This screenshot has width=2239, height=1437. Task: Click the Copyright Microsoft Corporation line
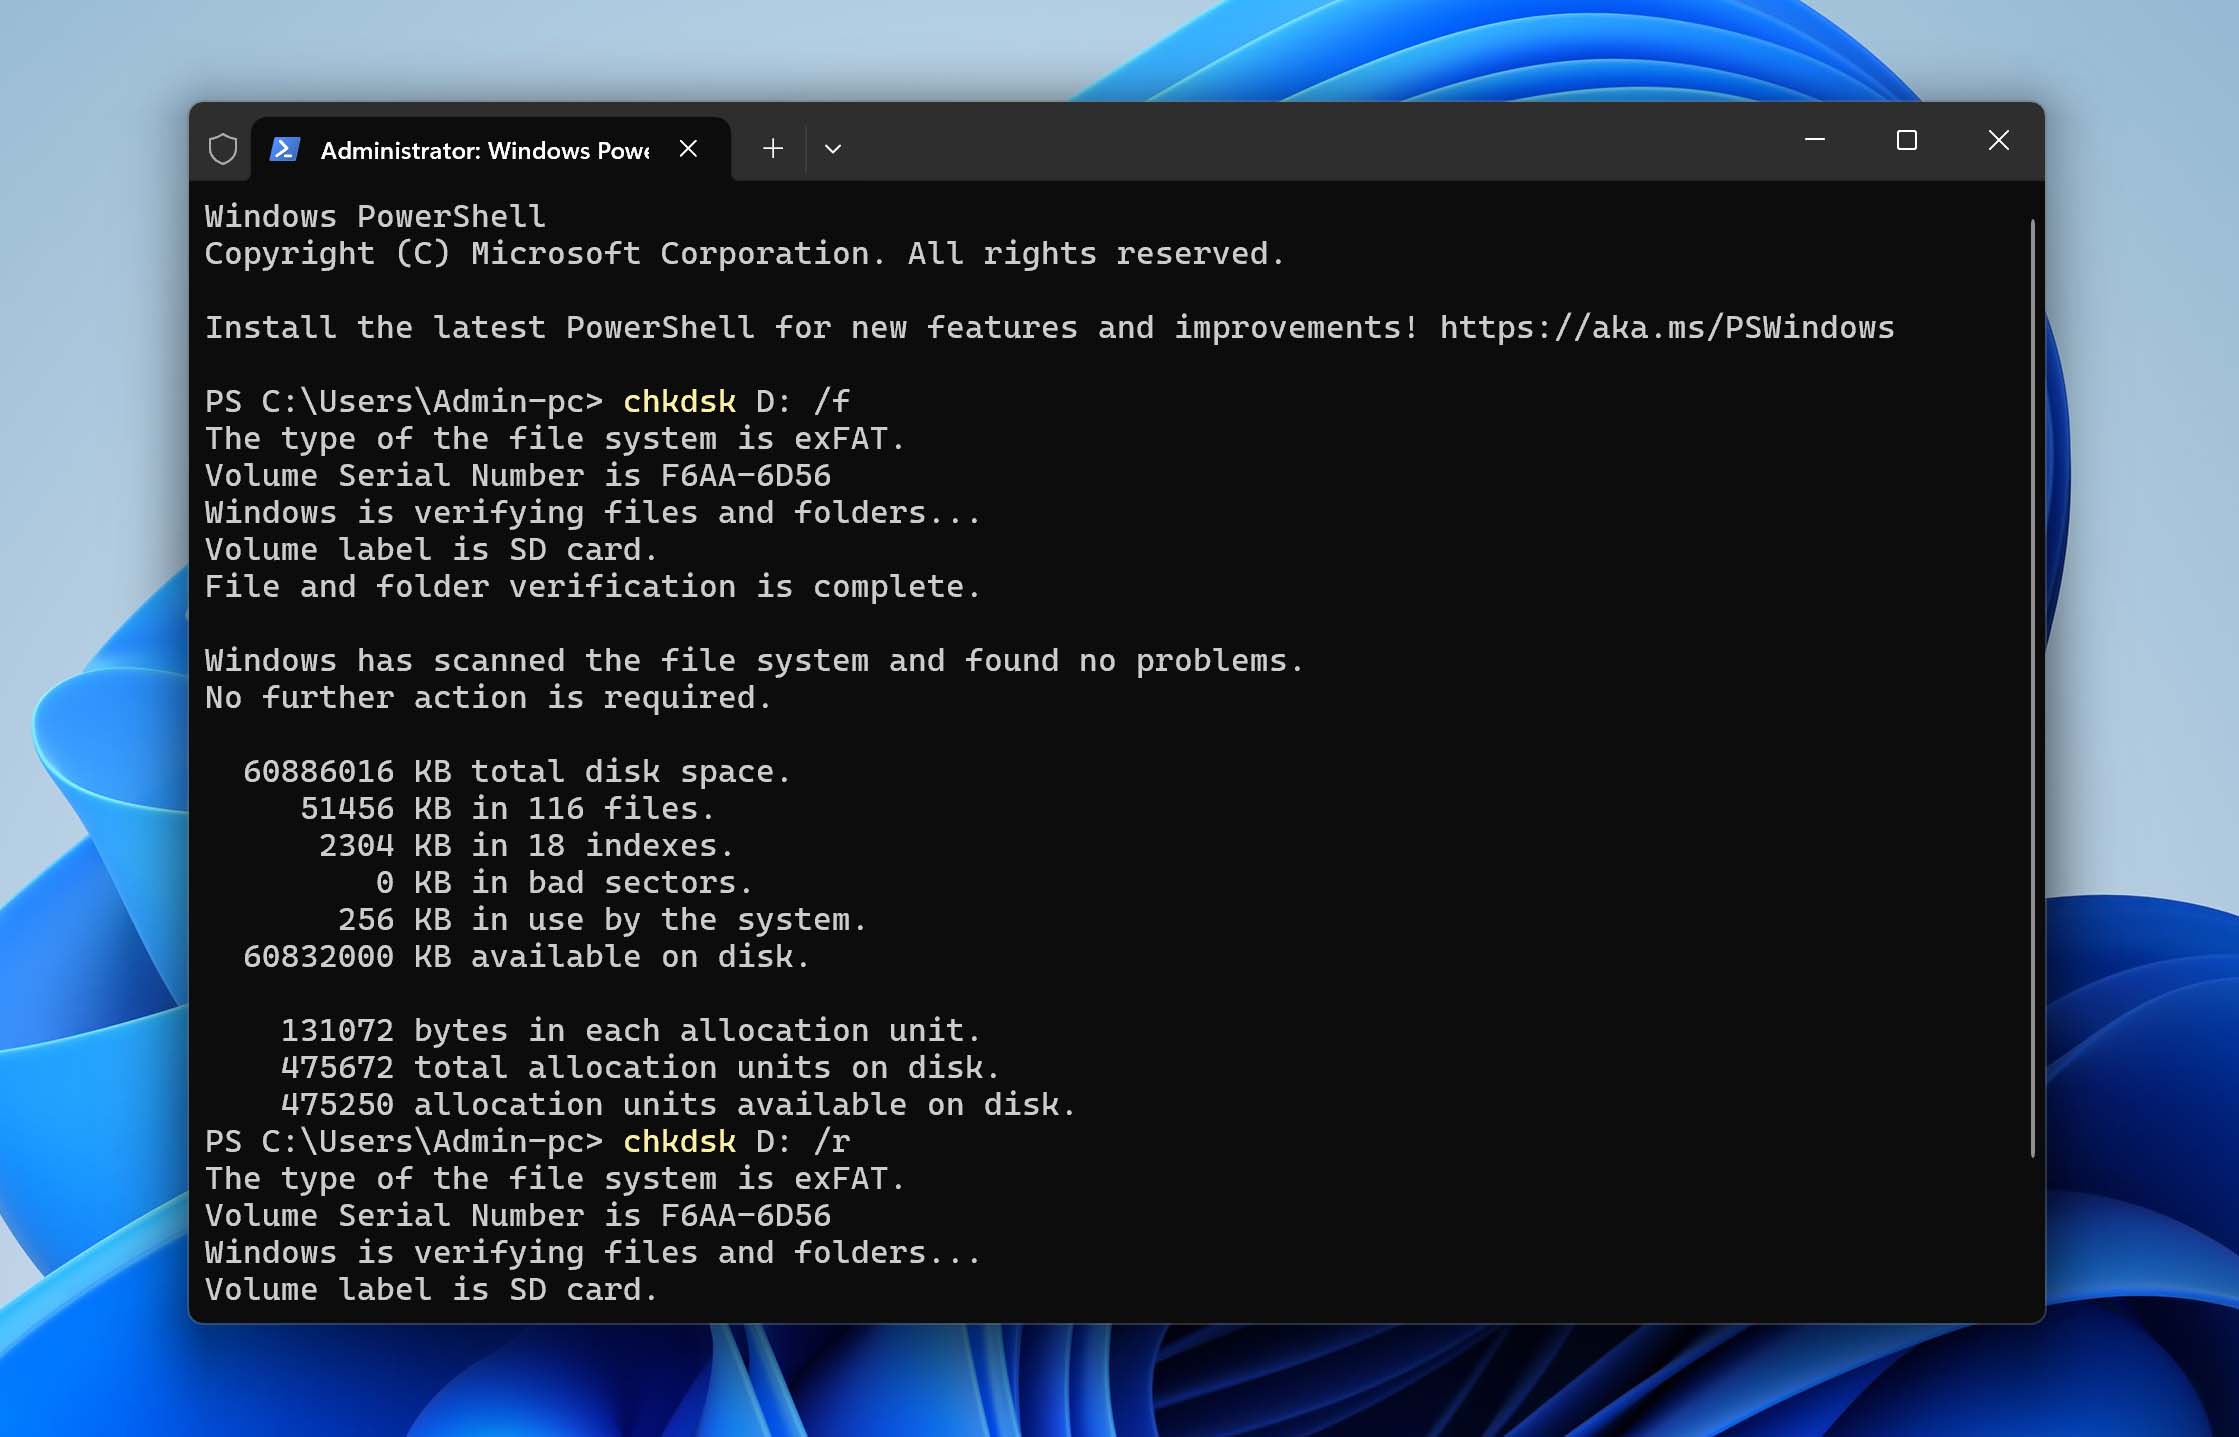pyautogui.click(x=745, y=253)
